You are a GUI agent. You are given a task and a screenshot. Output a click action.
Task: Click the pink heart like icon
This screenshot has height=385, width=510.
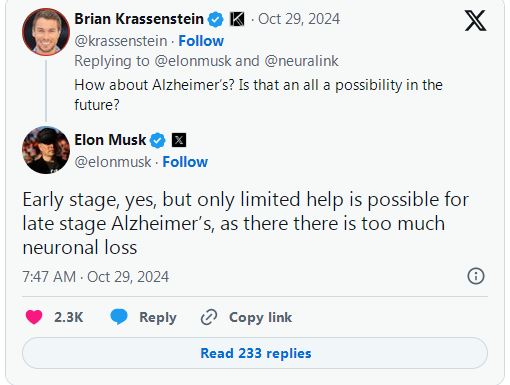(x=34, y=317)
